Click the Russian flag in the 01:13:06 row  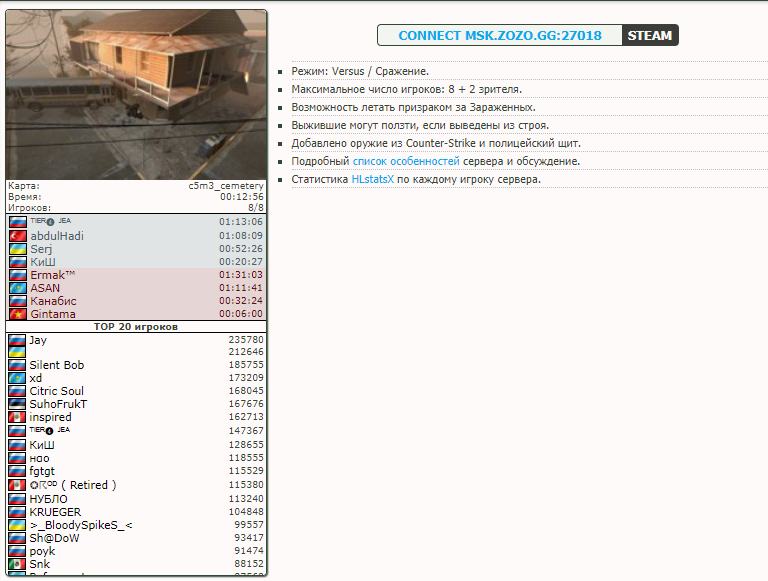coord(18,222)
